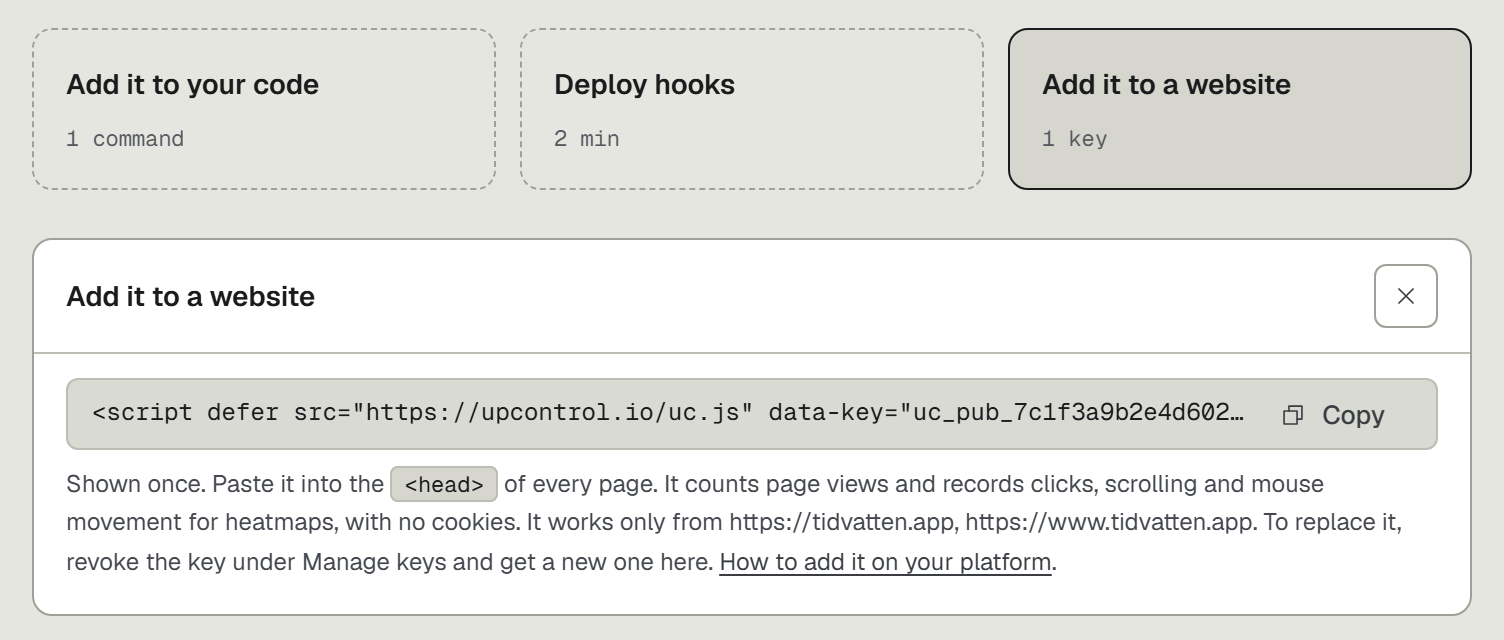Click the copy icon beside Copy
Screen dimensions: 1504x640
tap(1293, 415)
